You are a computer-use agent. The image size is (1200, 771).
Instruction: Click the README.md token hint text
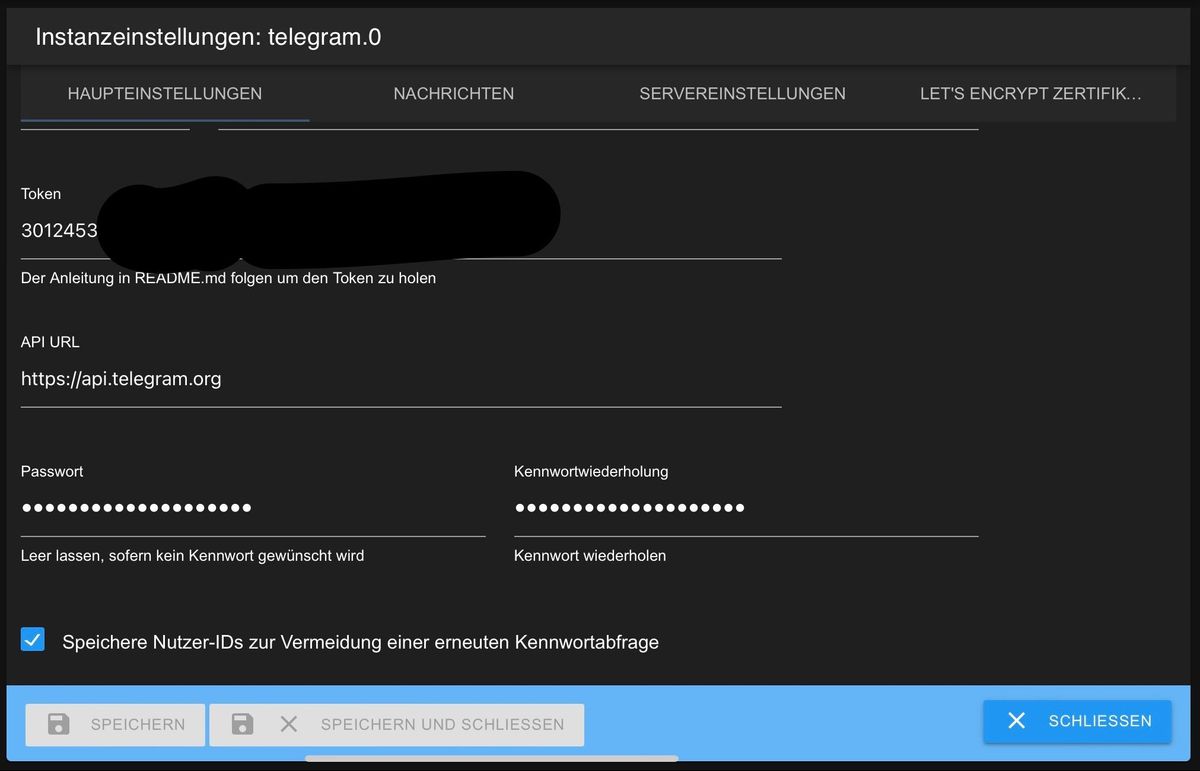[228, 278]
